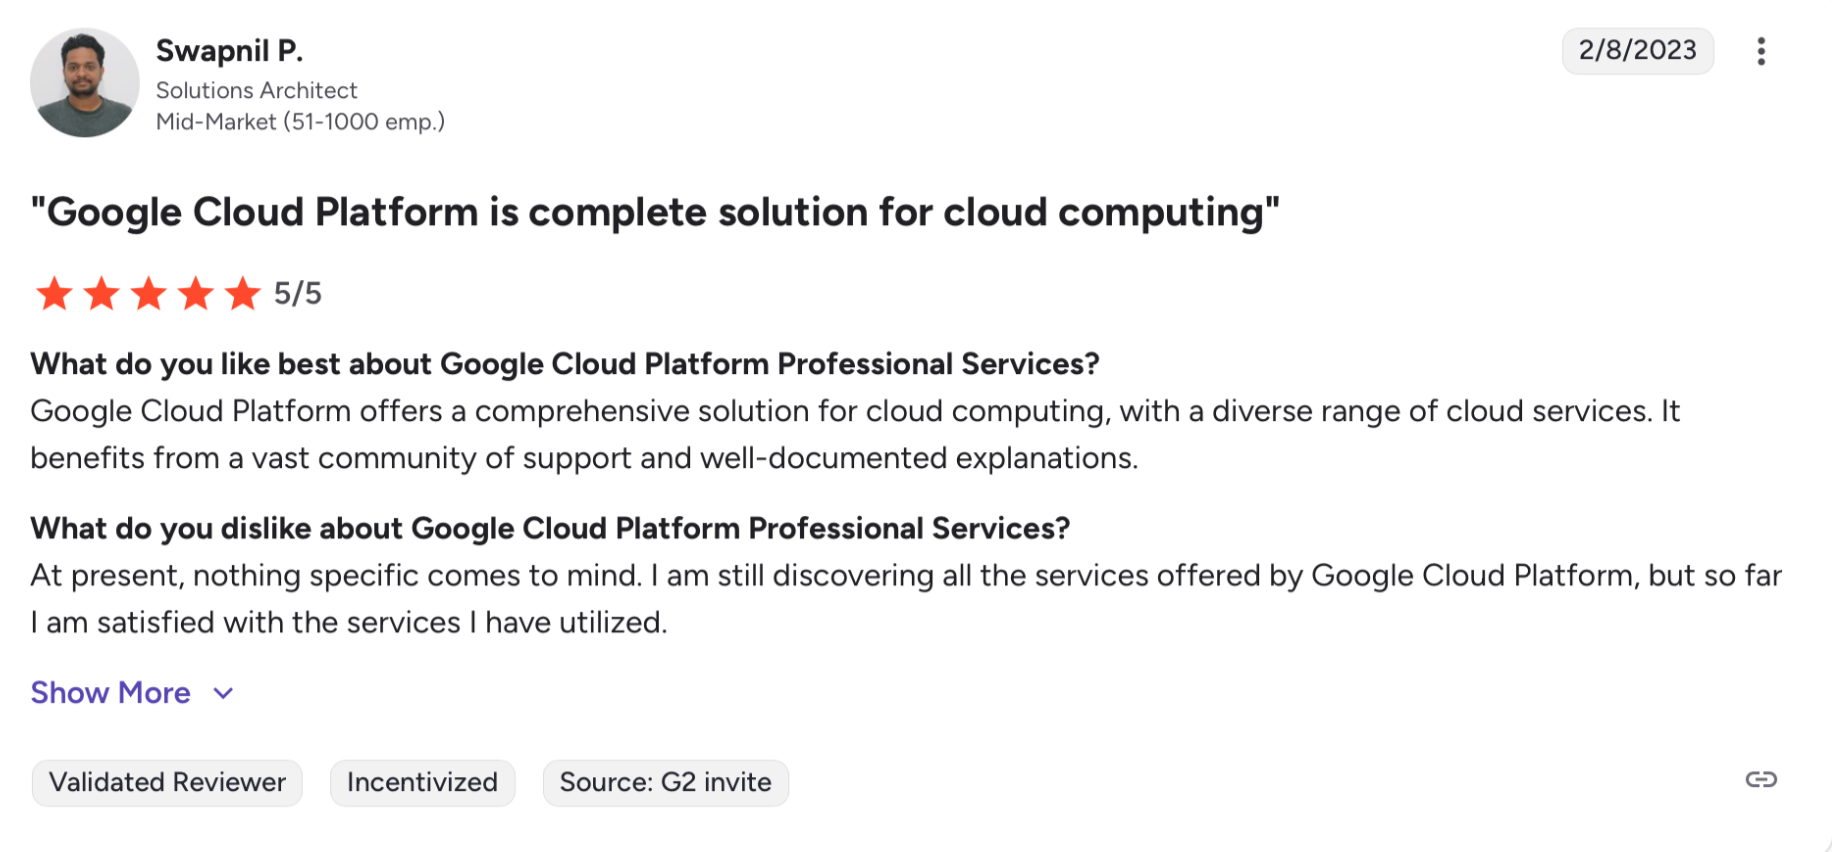1832x852 pixels.
Task: Click the fifth rating star
Action: click(x=242, y=294)
